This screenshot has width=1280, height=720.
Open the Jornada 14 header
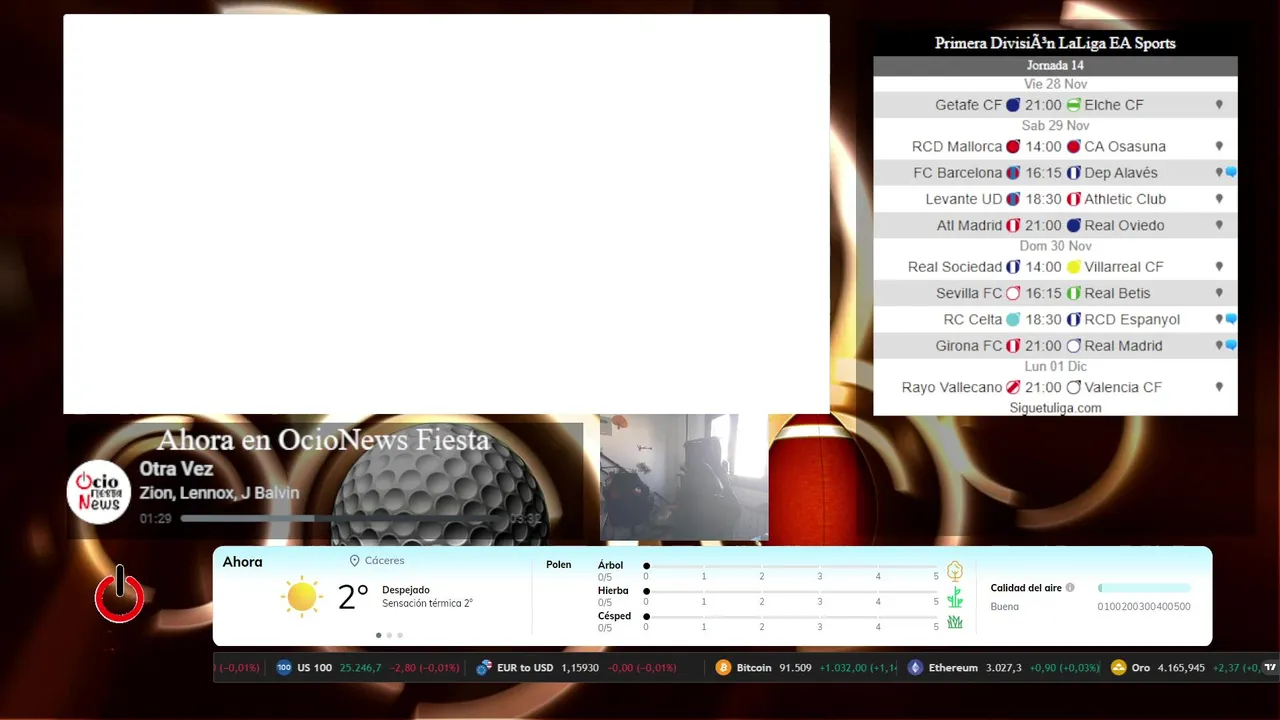point(1055,65)
